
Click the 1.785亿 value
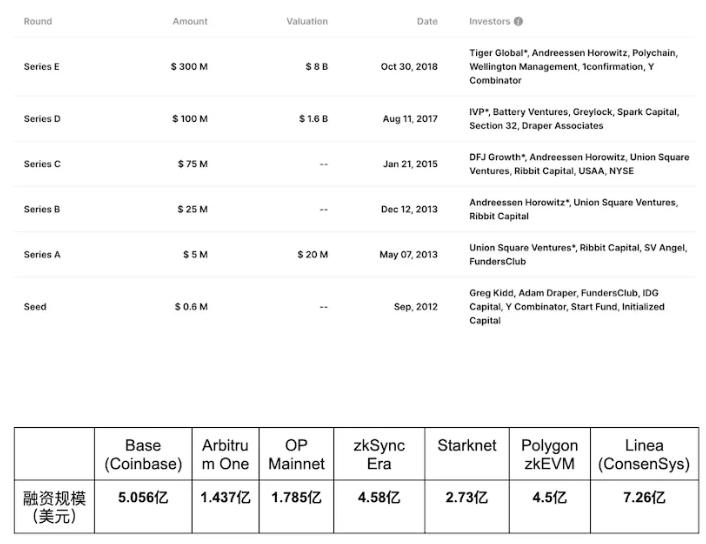coord(296,498)
